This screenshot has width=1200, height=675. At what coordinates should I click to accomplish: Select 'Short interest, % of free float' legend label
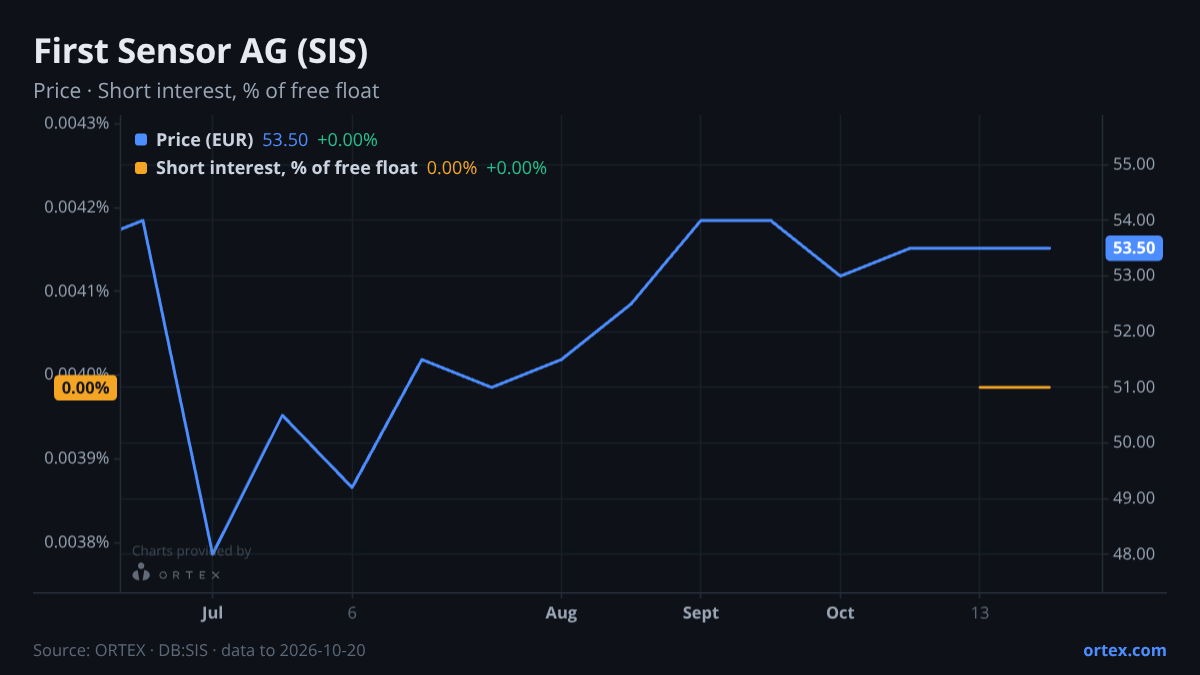[286, 168]
